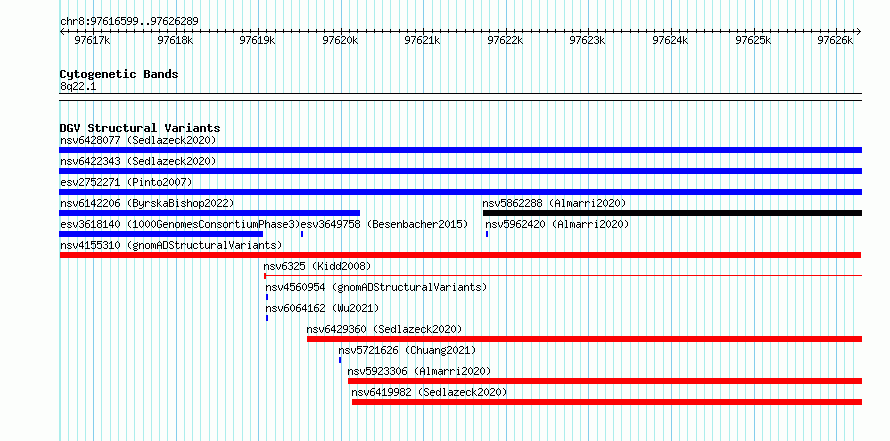Click esv3649758 (Besenbacher2015) label
The width and height of the screenshot is (890, 441).
[384, 224]
